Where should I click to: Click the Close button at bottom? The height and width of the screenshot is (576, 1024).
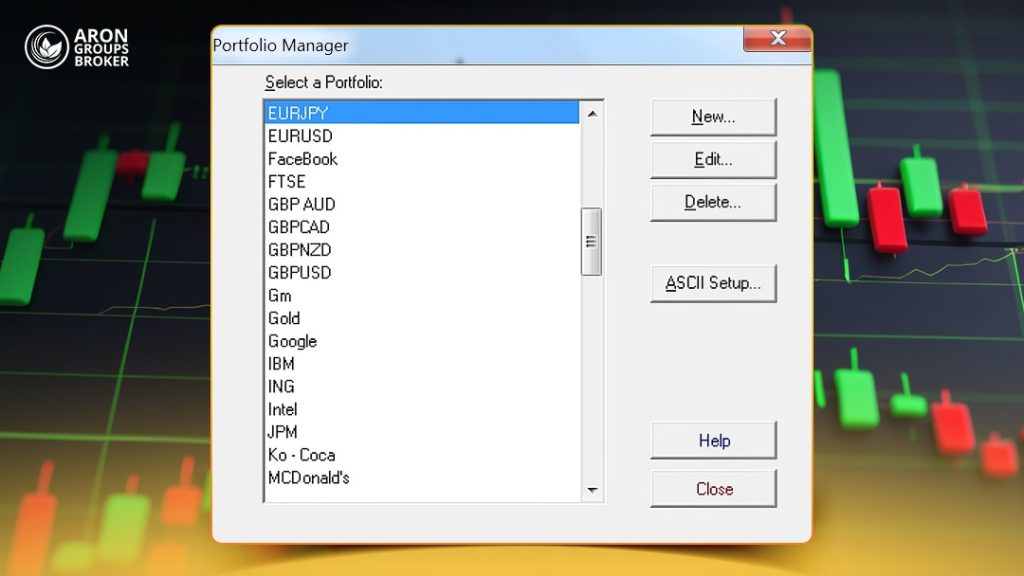713,489
